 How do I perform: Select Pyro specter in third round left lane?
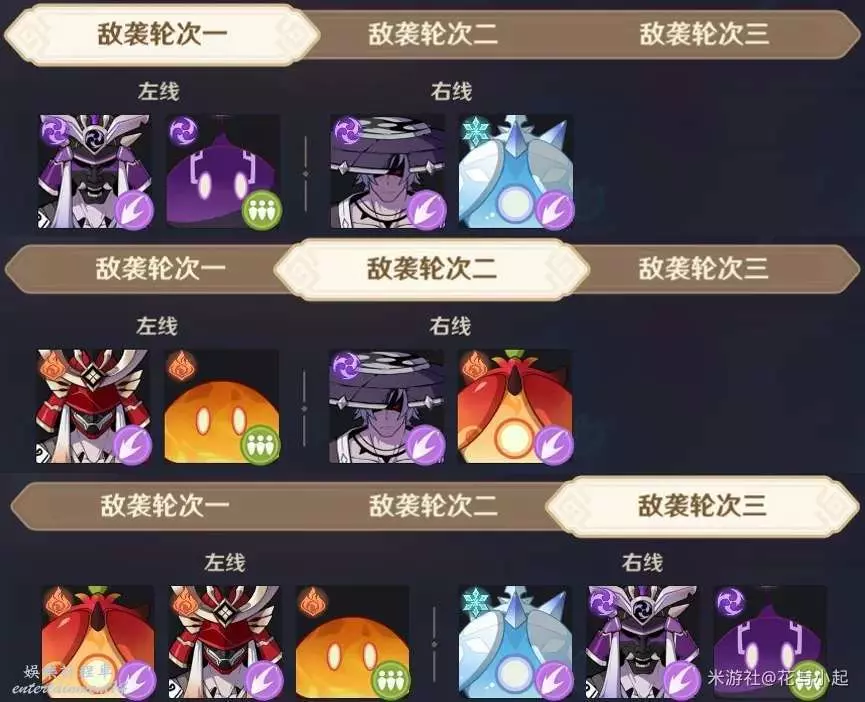[98, 642]
